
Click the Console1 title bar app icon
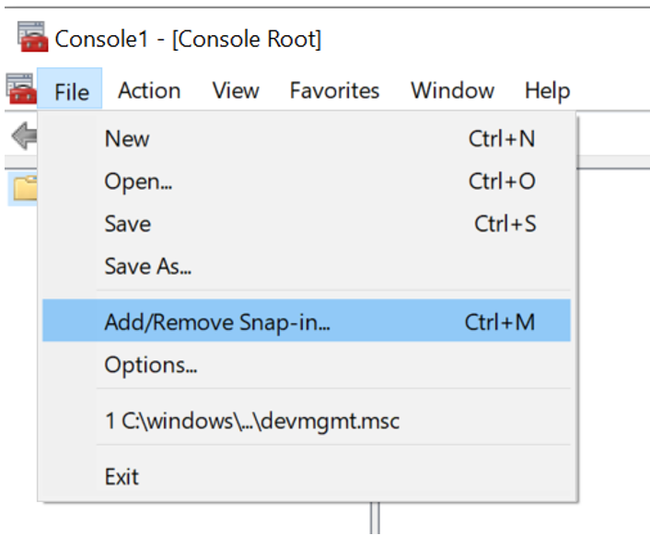(x=33, y=38)
